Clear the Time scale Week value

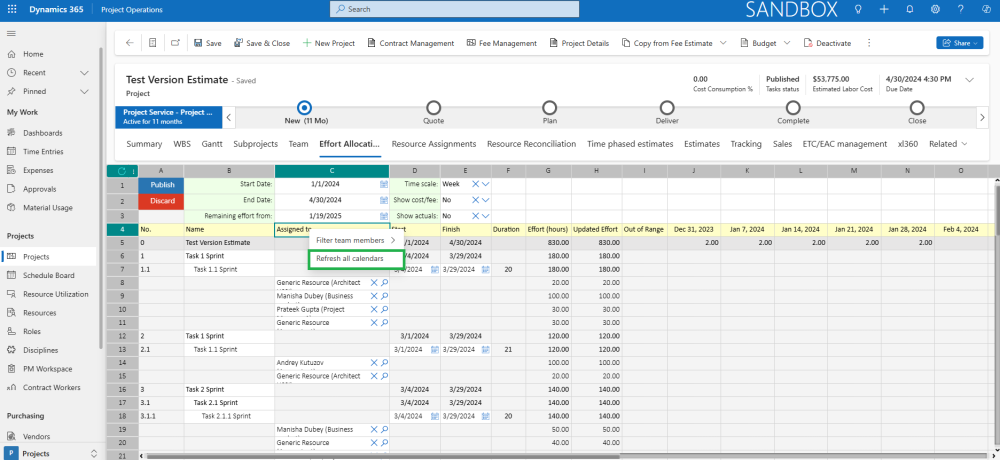pos(474,185)
